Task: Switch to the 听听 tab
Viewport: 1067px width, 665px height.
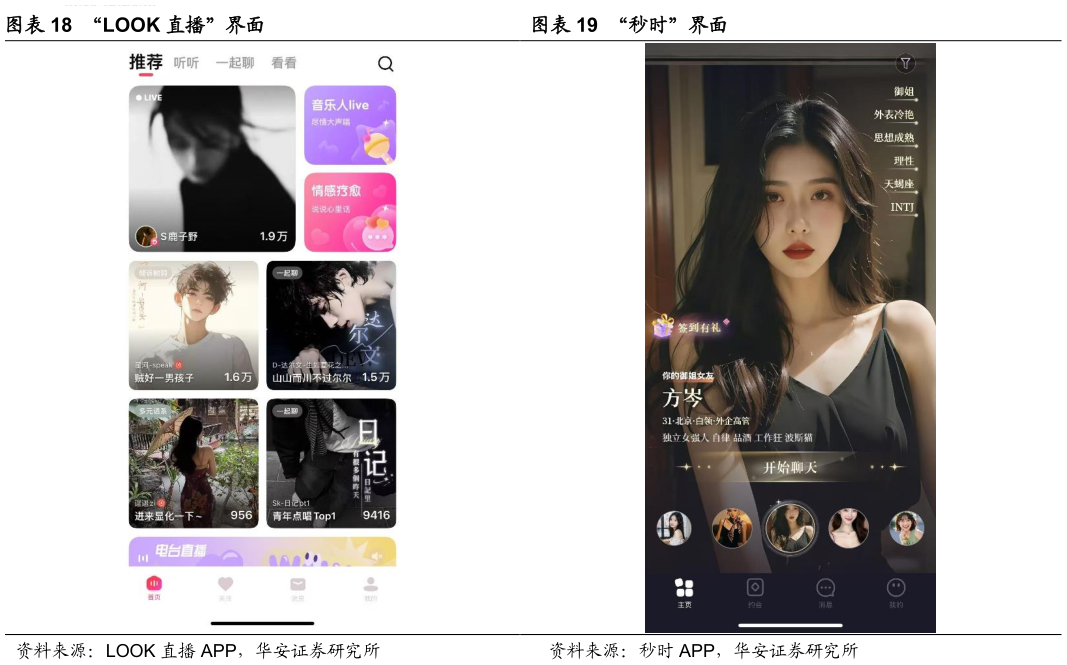Action: click(186, 63)
